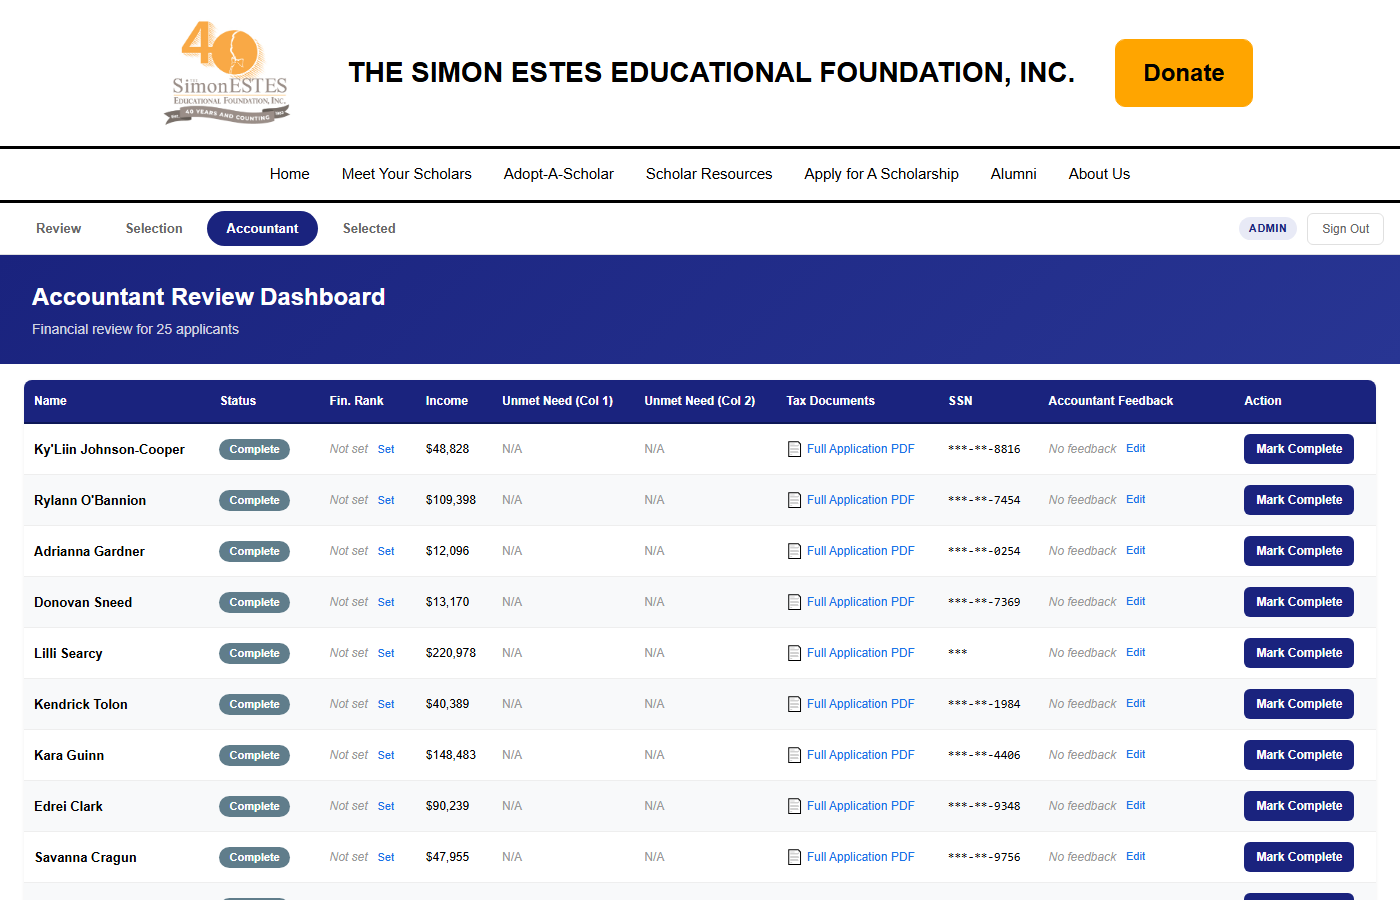Open the Apply for A Scholarship menu
The height and width of the screenshot is (900, 1400).
(x=881, y=174)
